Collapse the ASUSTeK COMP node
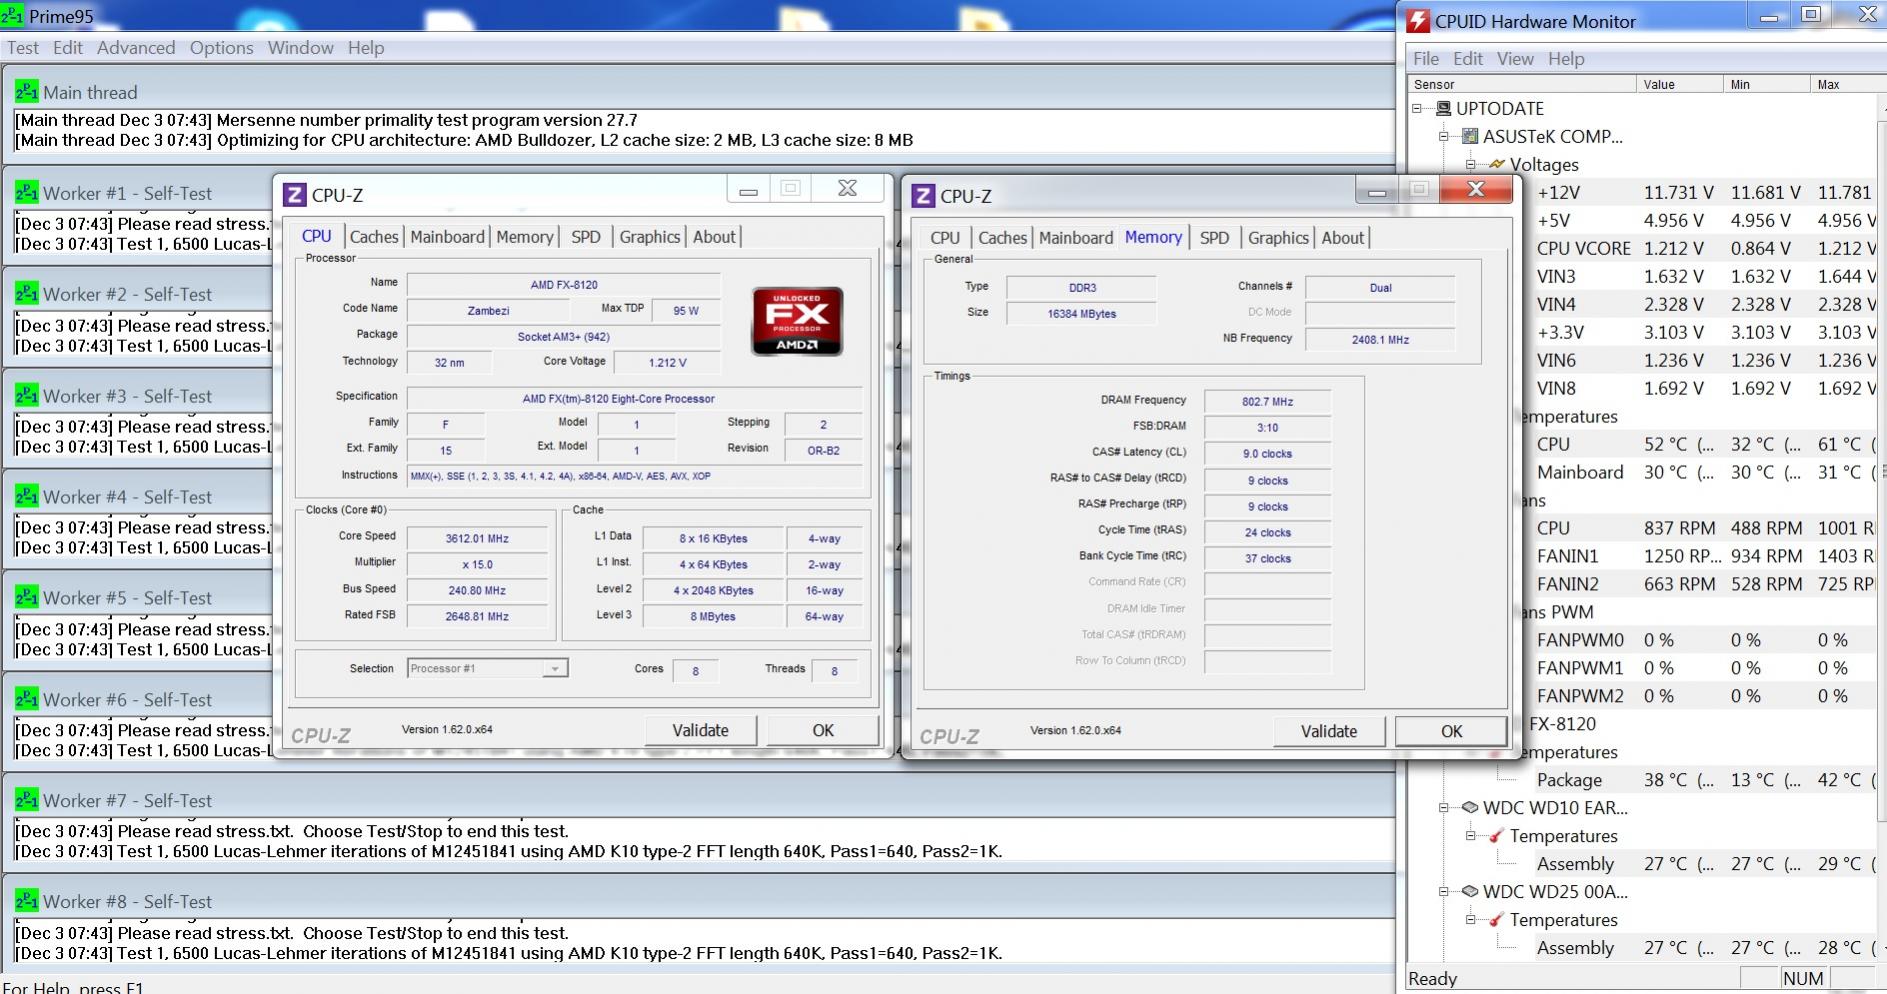 coord(1444,136)
